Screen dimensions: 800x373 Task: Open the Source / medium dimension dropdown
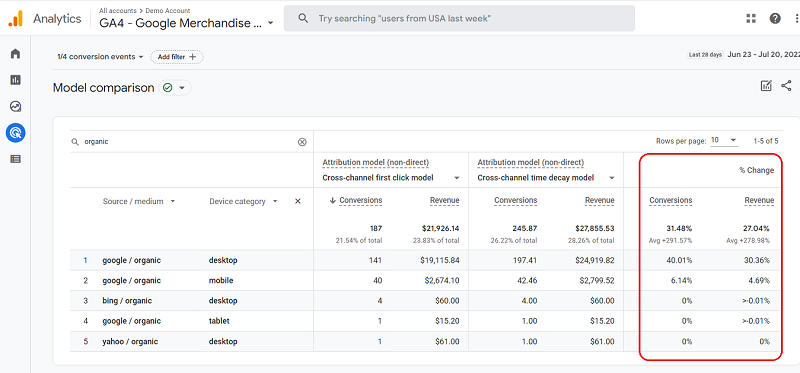click(x=172, y=201)
